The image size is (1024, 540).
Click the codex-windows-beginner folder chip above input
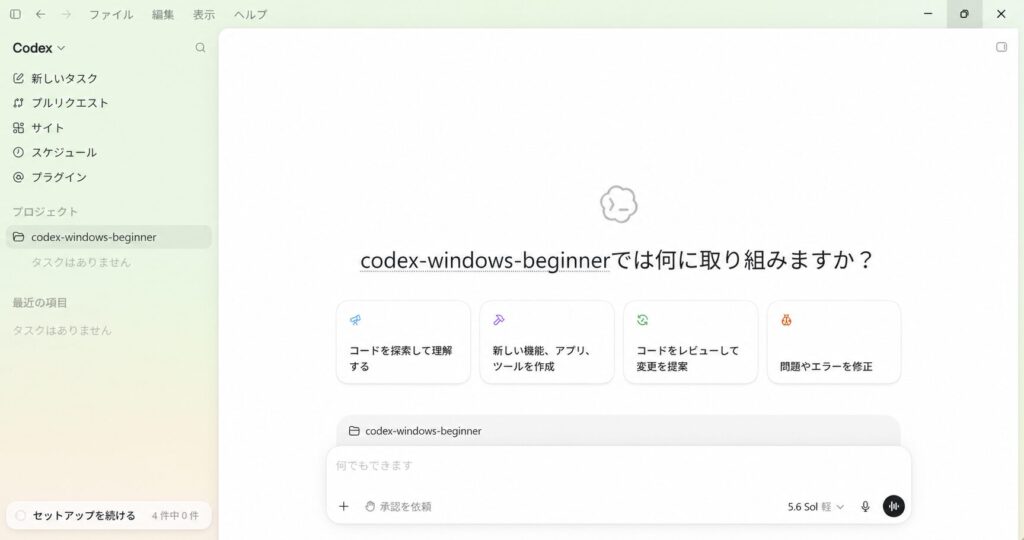click(x=415, y=431)
